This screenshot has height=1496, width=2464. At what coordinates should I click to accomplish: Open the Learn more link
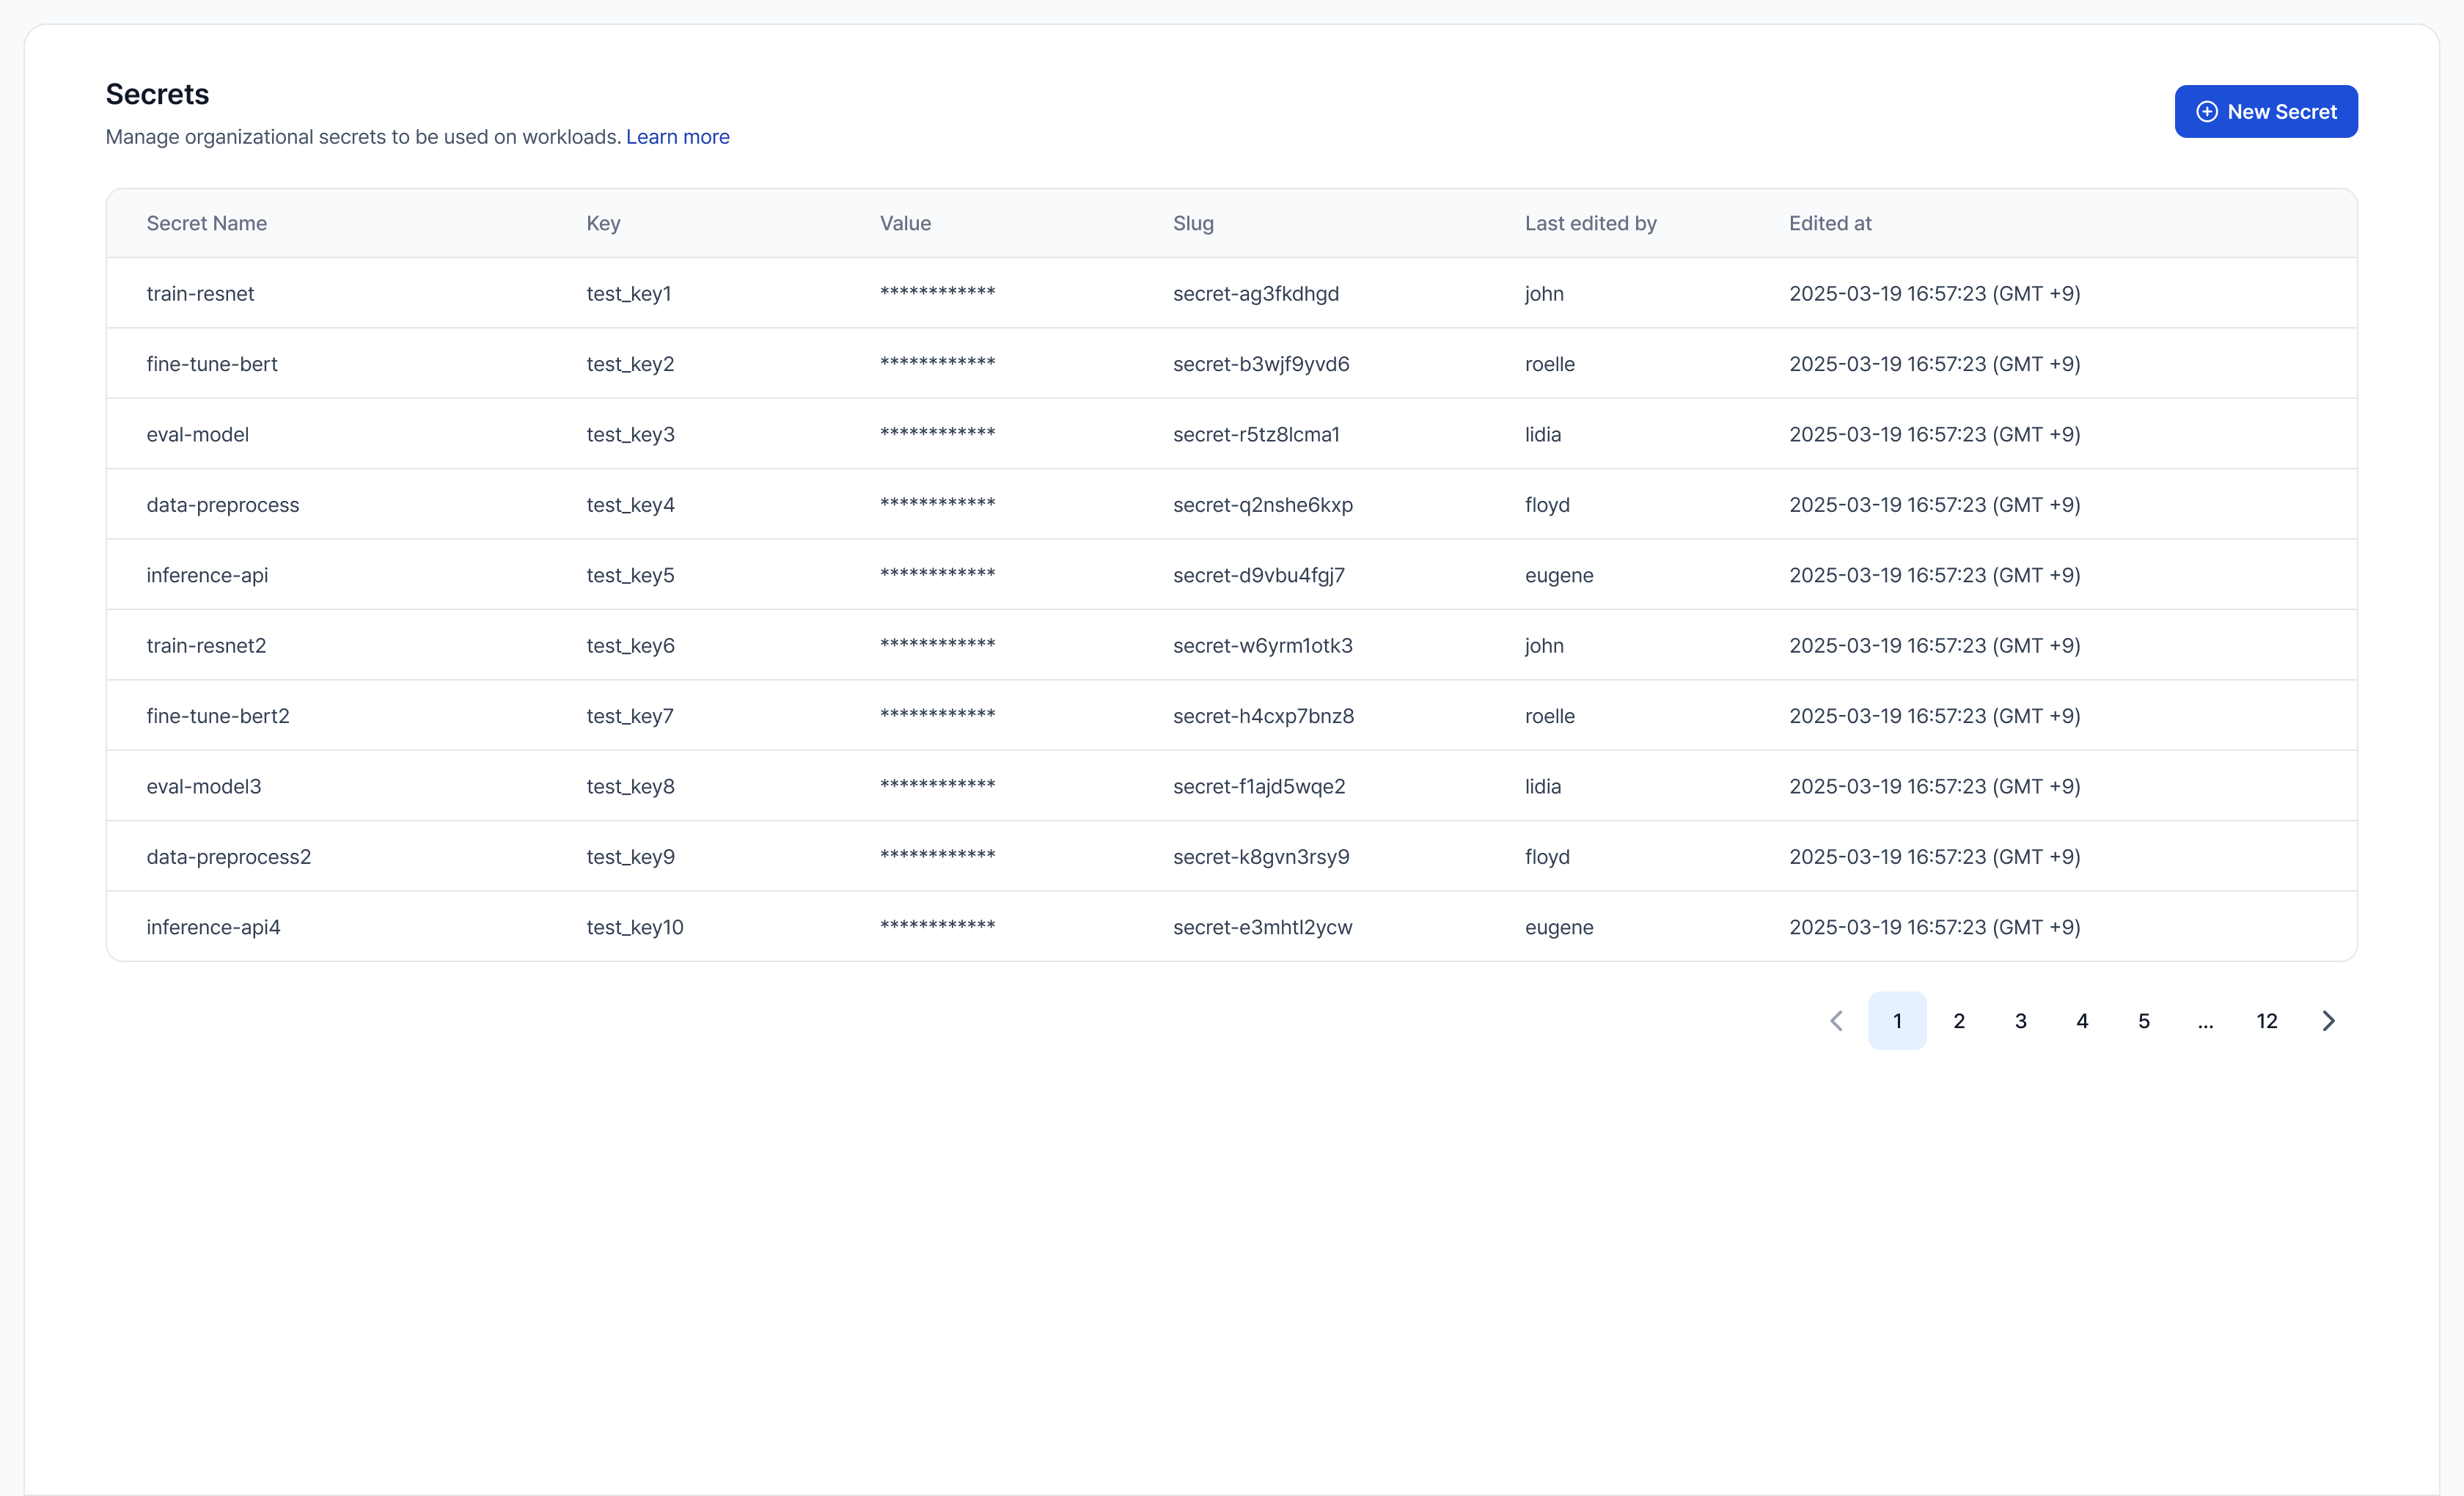(677, 137)
